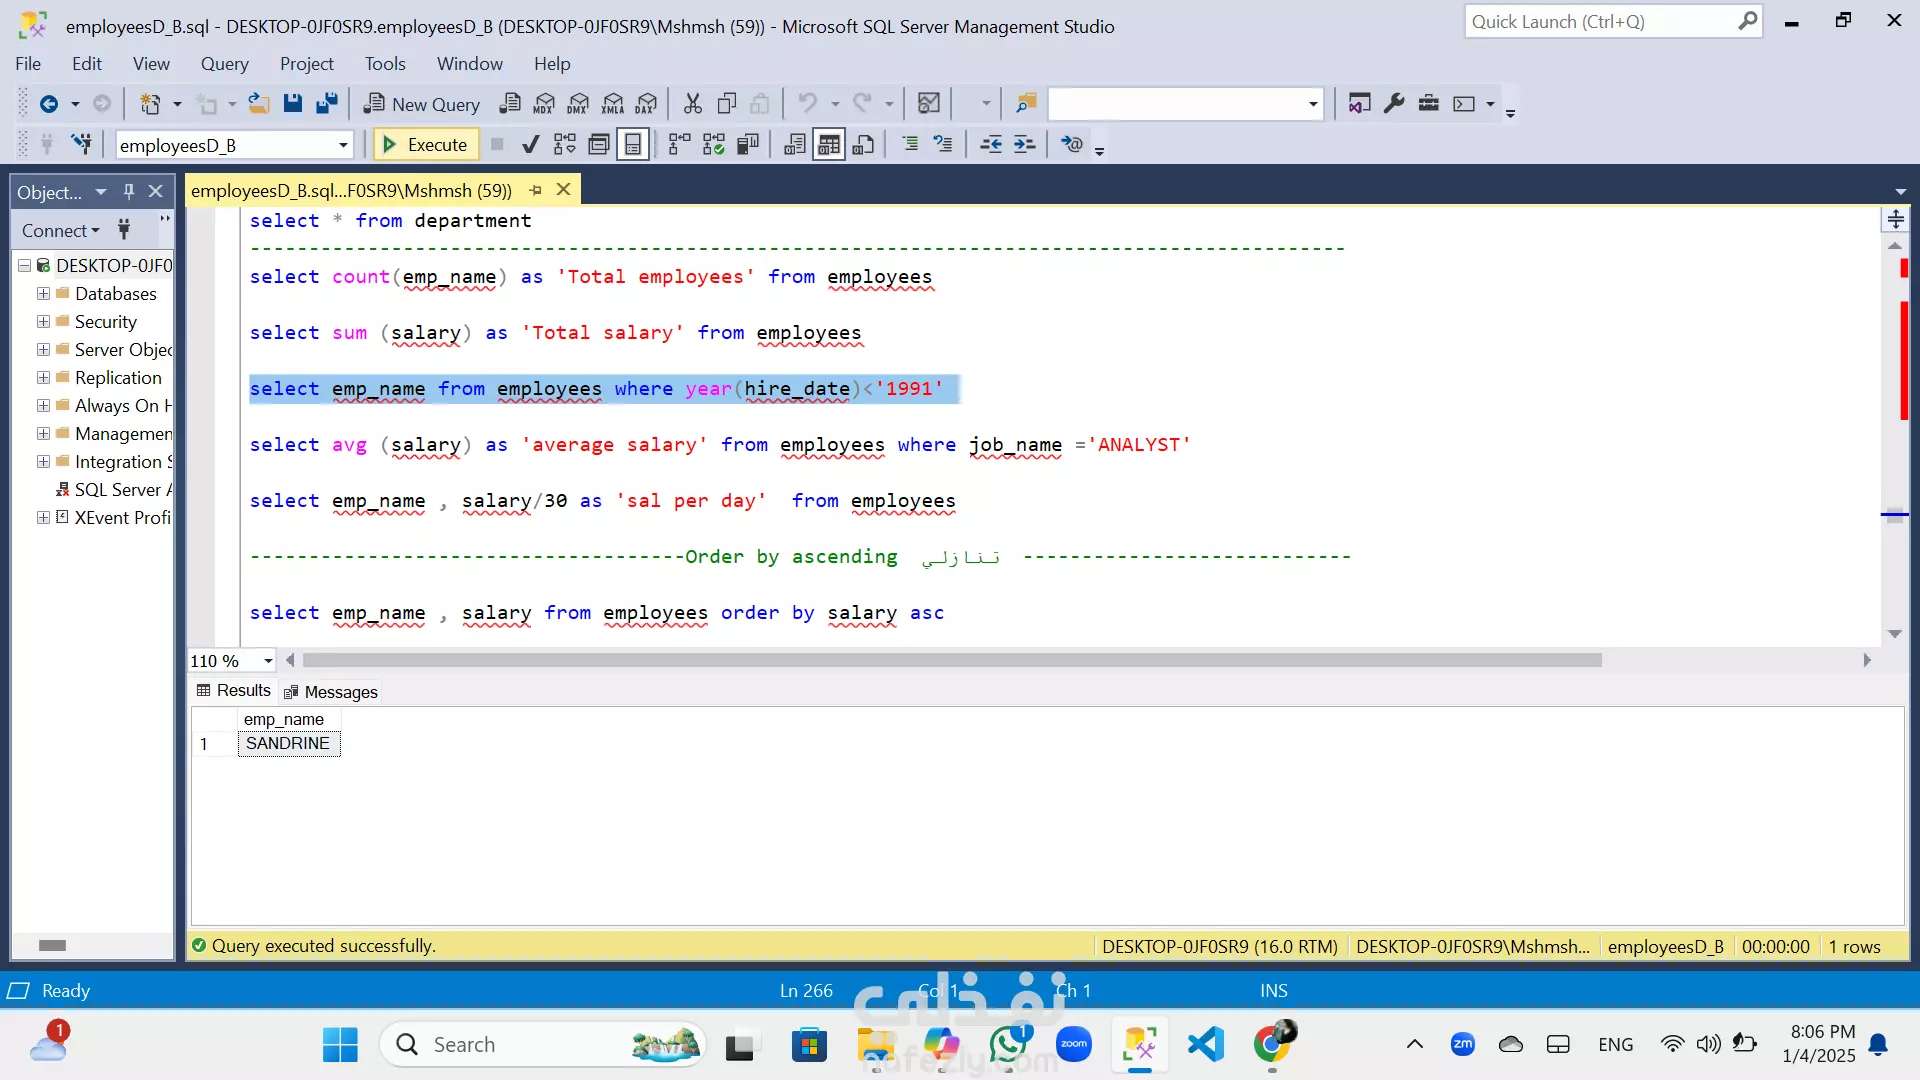Toggle Results to Text output mode
The width and height of the screenshot is (1920, 1080).
795,145
